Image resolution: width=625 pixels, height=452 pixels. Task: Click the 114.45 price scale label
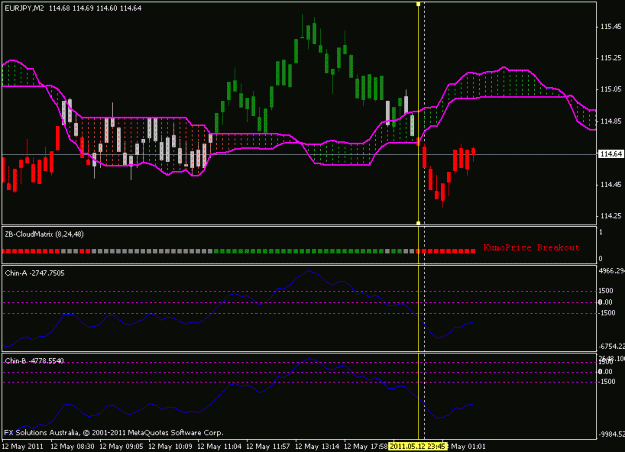click(611, 185)
